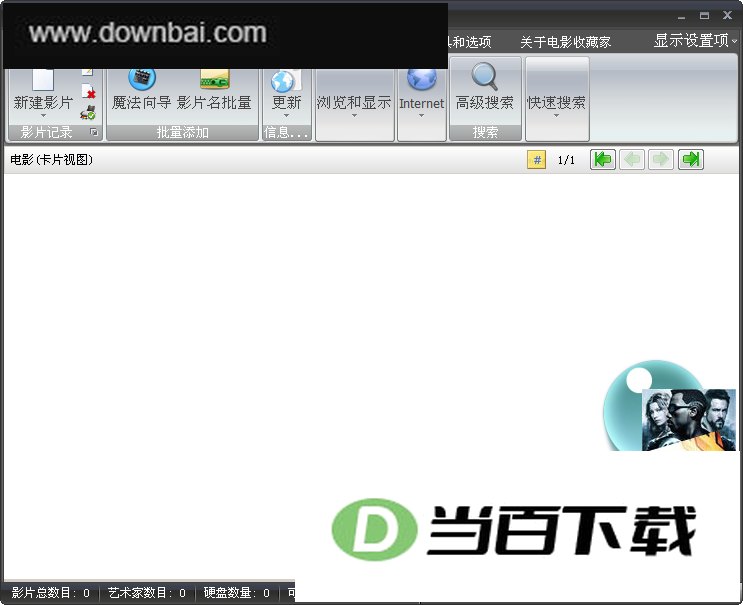
Task: Click the 1/1 page indicator
Action: coord(566,160)
